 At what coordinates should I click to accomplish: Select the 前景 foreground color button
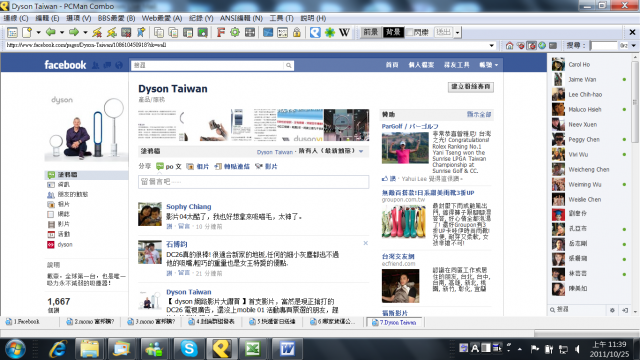[371, 32]
